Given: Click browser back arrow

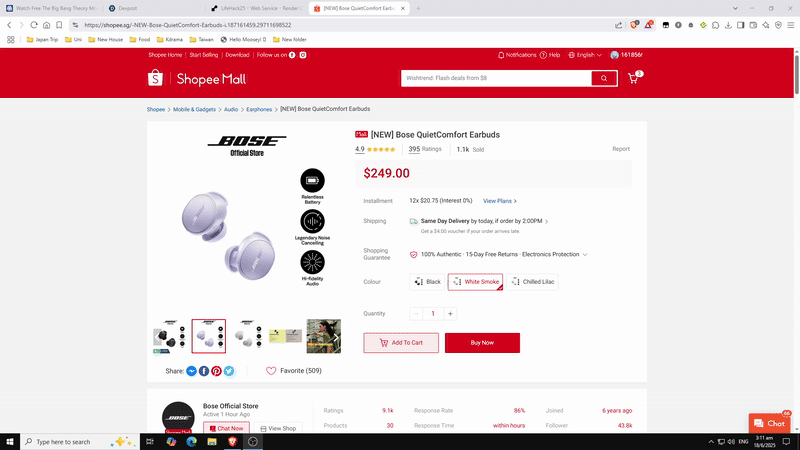Looking at the screenshot, I should (9, 25).
